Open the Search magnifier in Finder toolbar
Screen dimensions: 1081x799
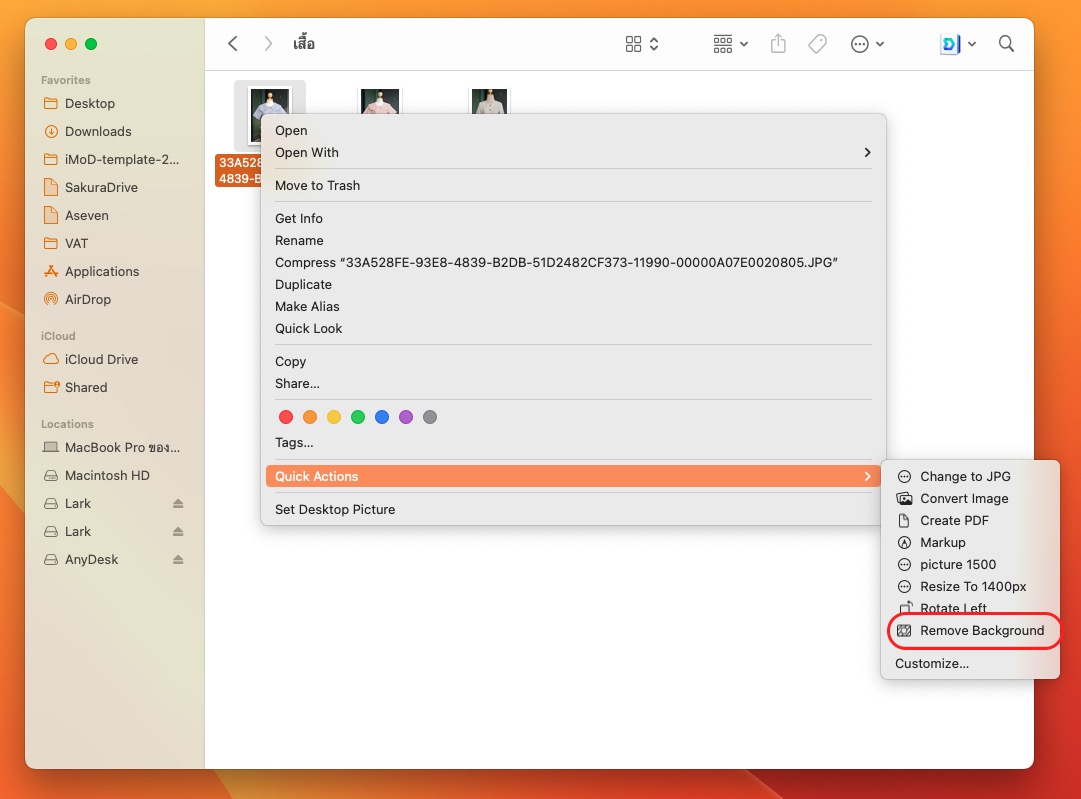[x=1006, y=44]
